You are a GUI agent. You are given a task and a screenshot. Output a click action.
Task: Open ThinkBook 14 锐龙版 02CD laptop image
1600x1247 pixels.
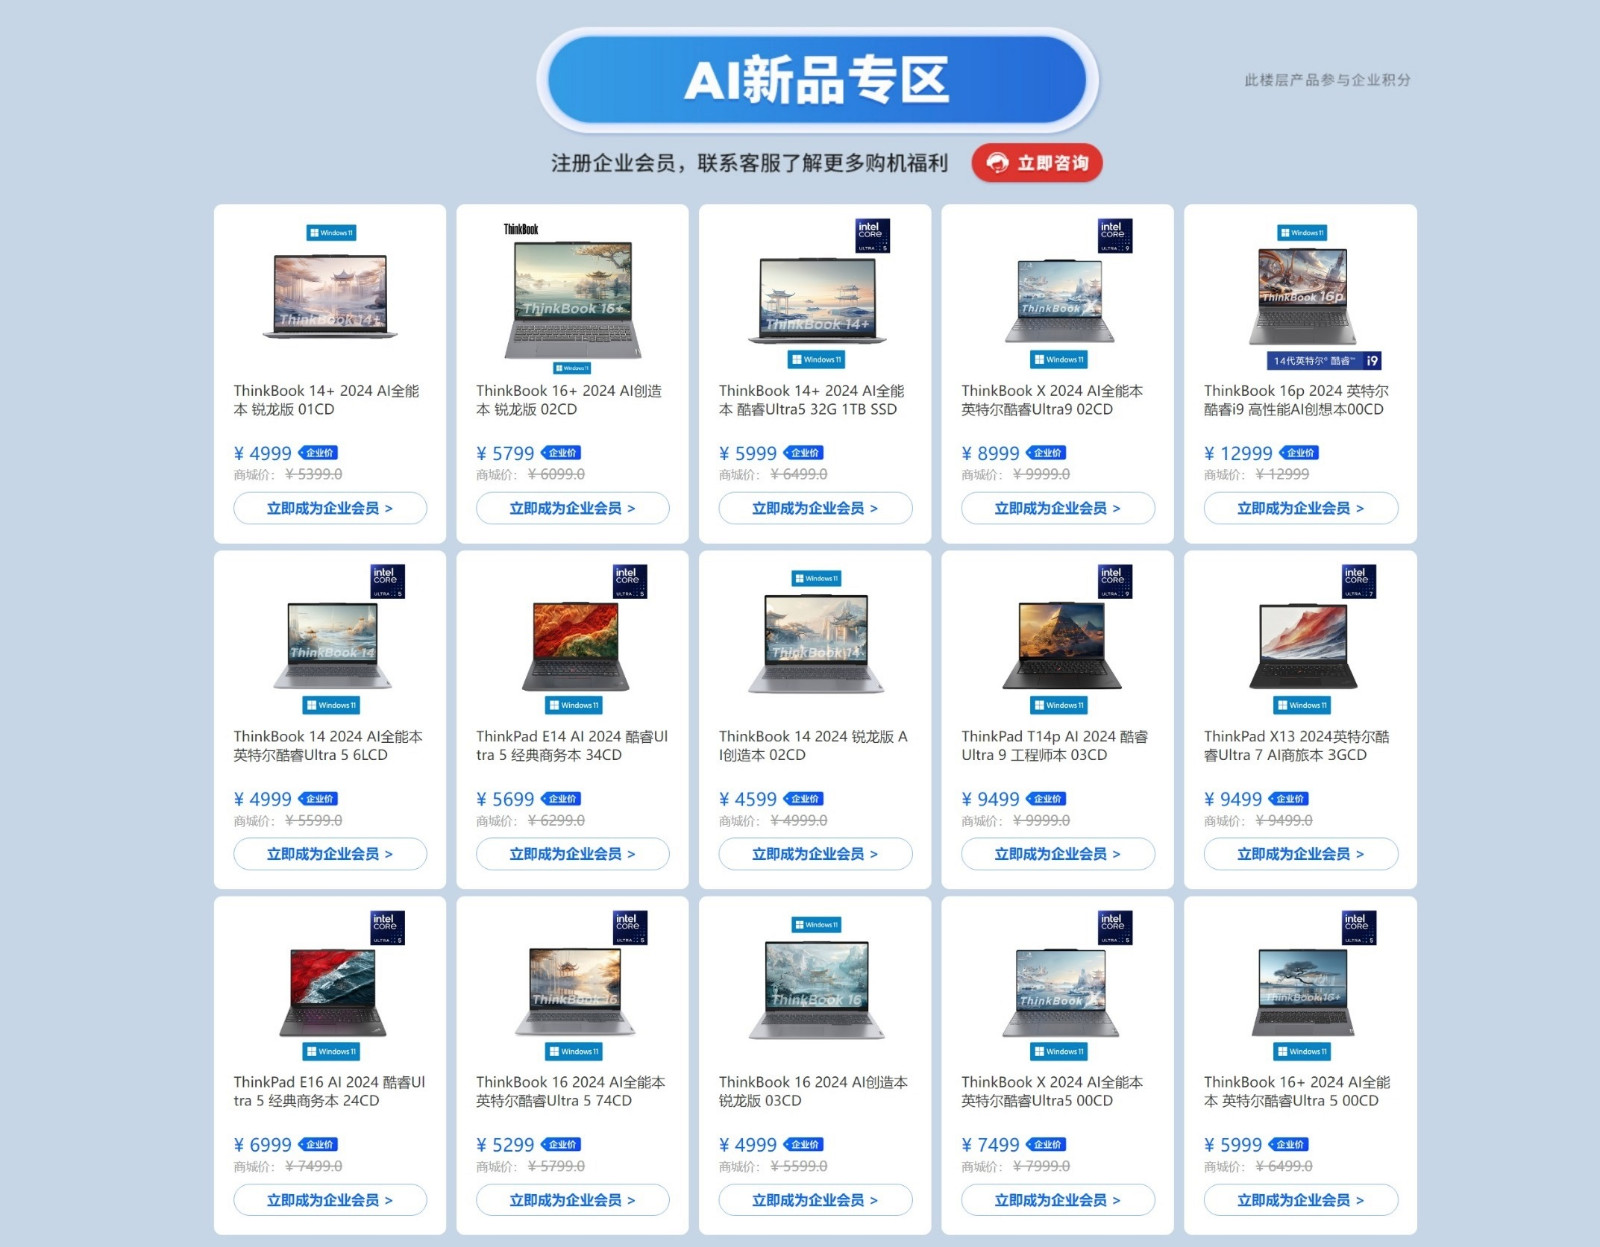point(817,644)
